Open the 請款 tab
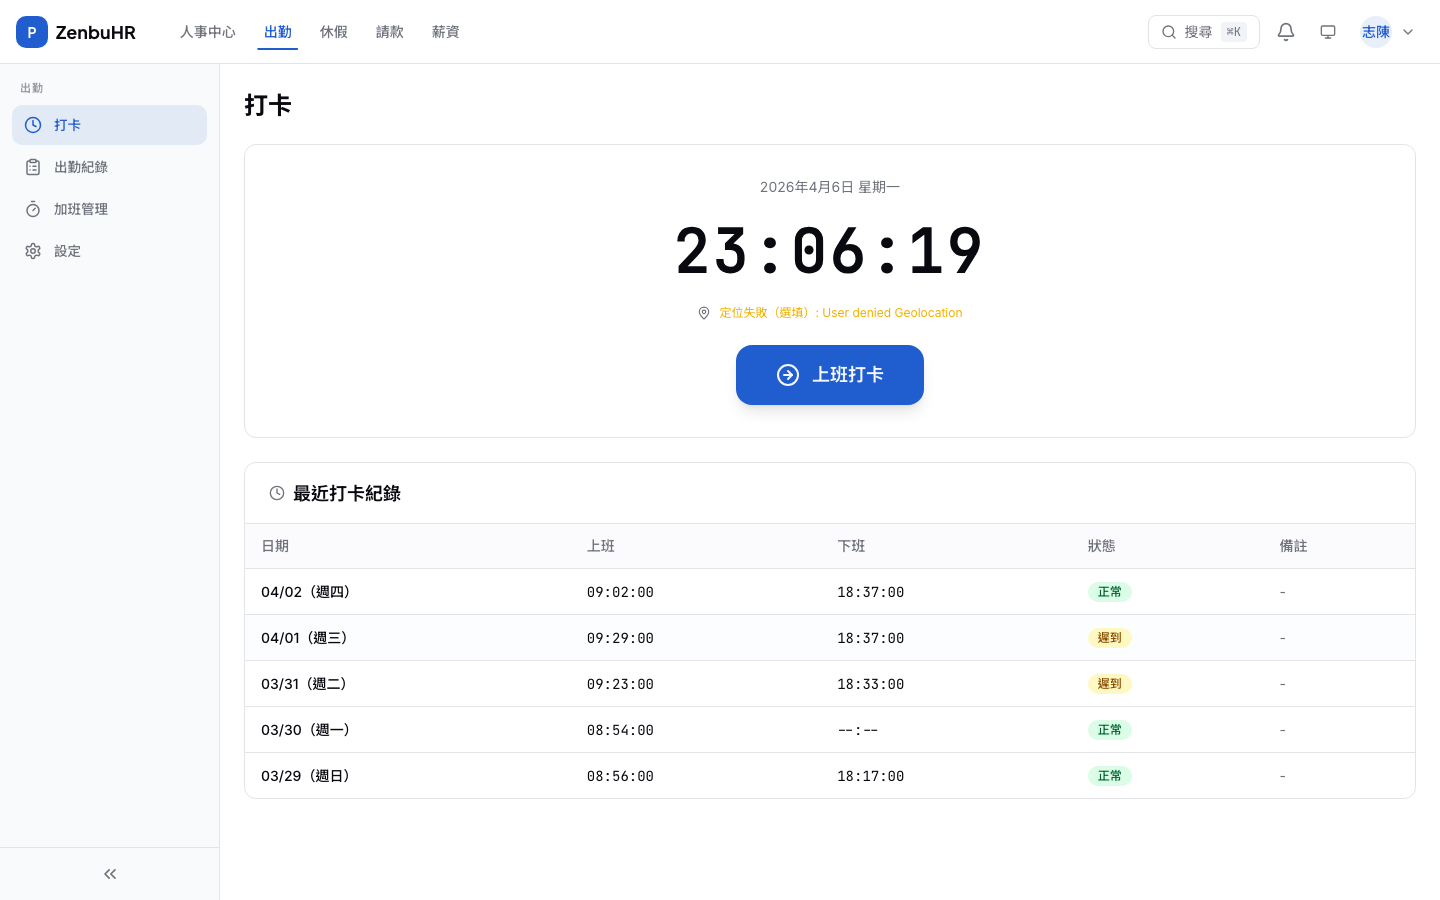Image resolution: width=1440 pixels, height=900 pixels. [x=390, y=32]
